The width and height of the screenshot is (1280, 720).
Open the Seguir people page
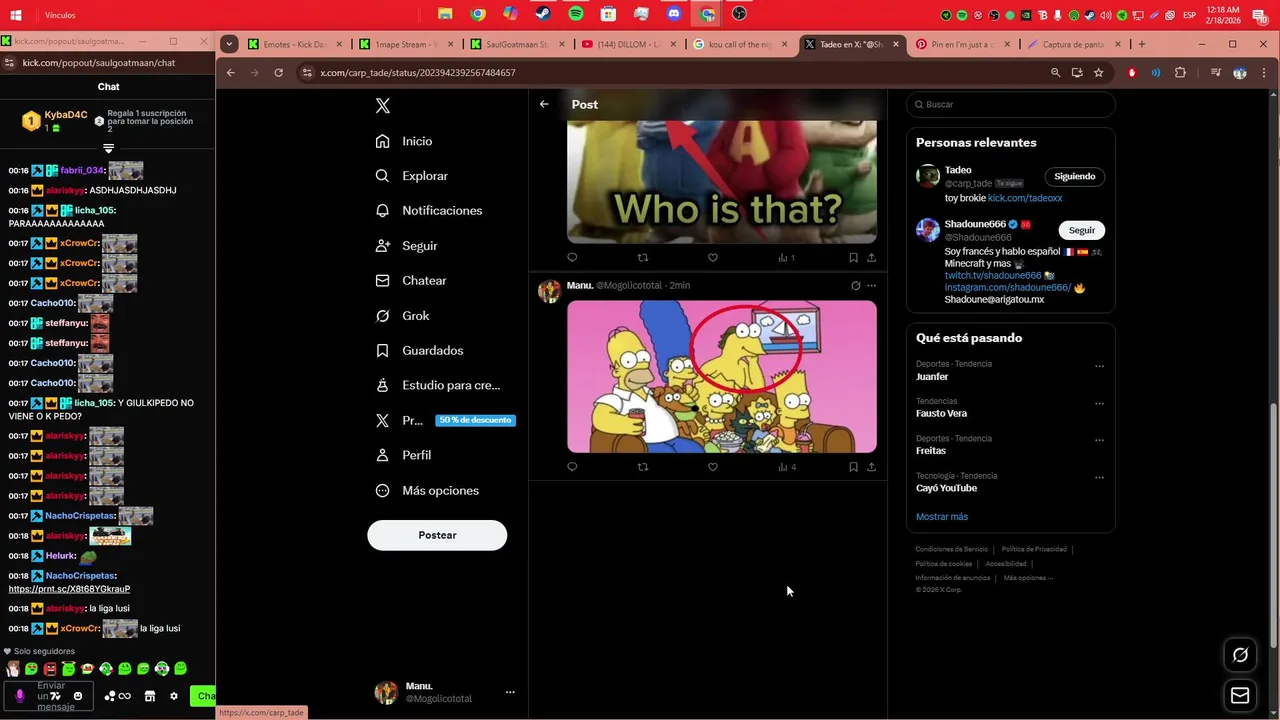coord(406,246)
